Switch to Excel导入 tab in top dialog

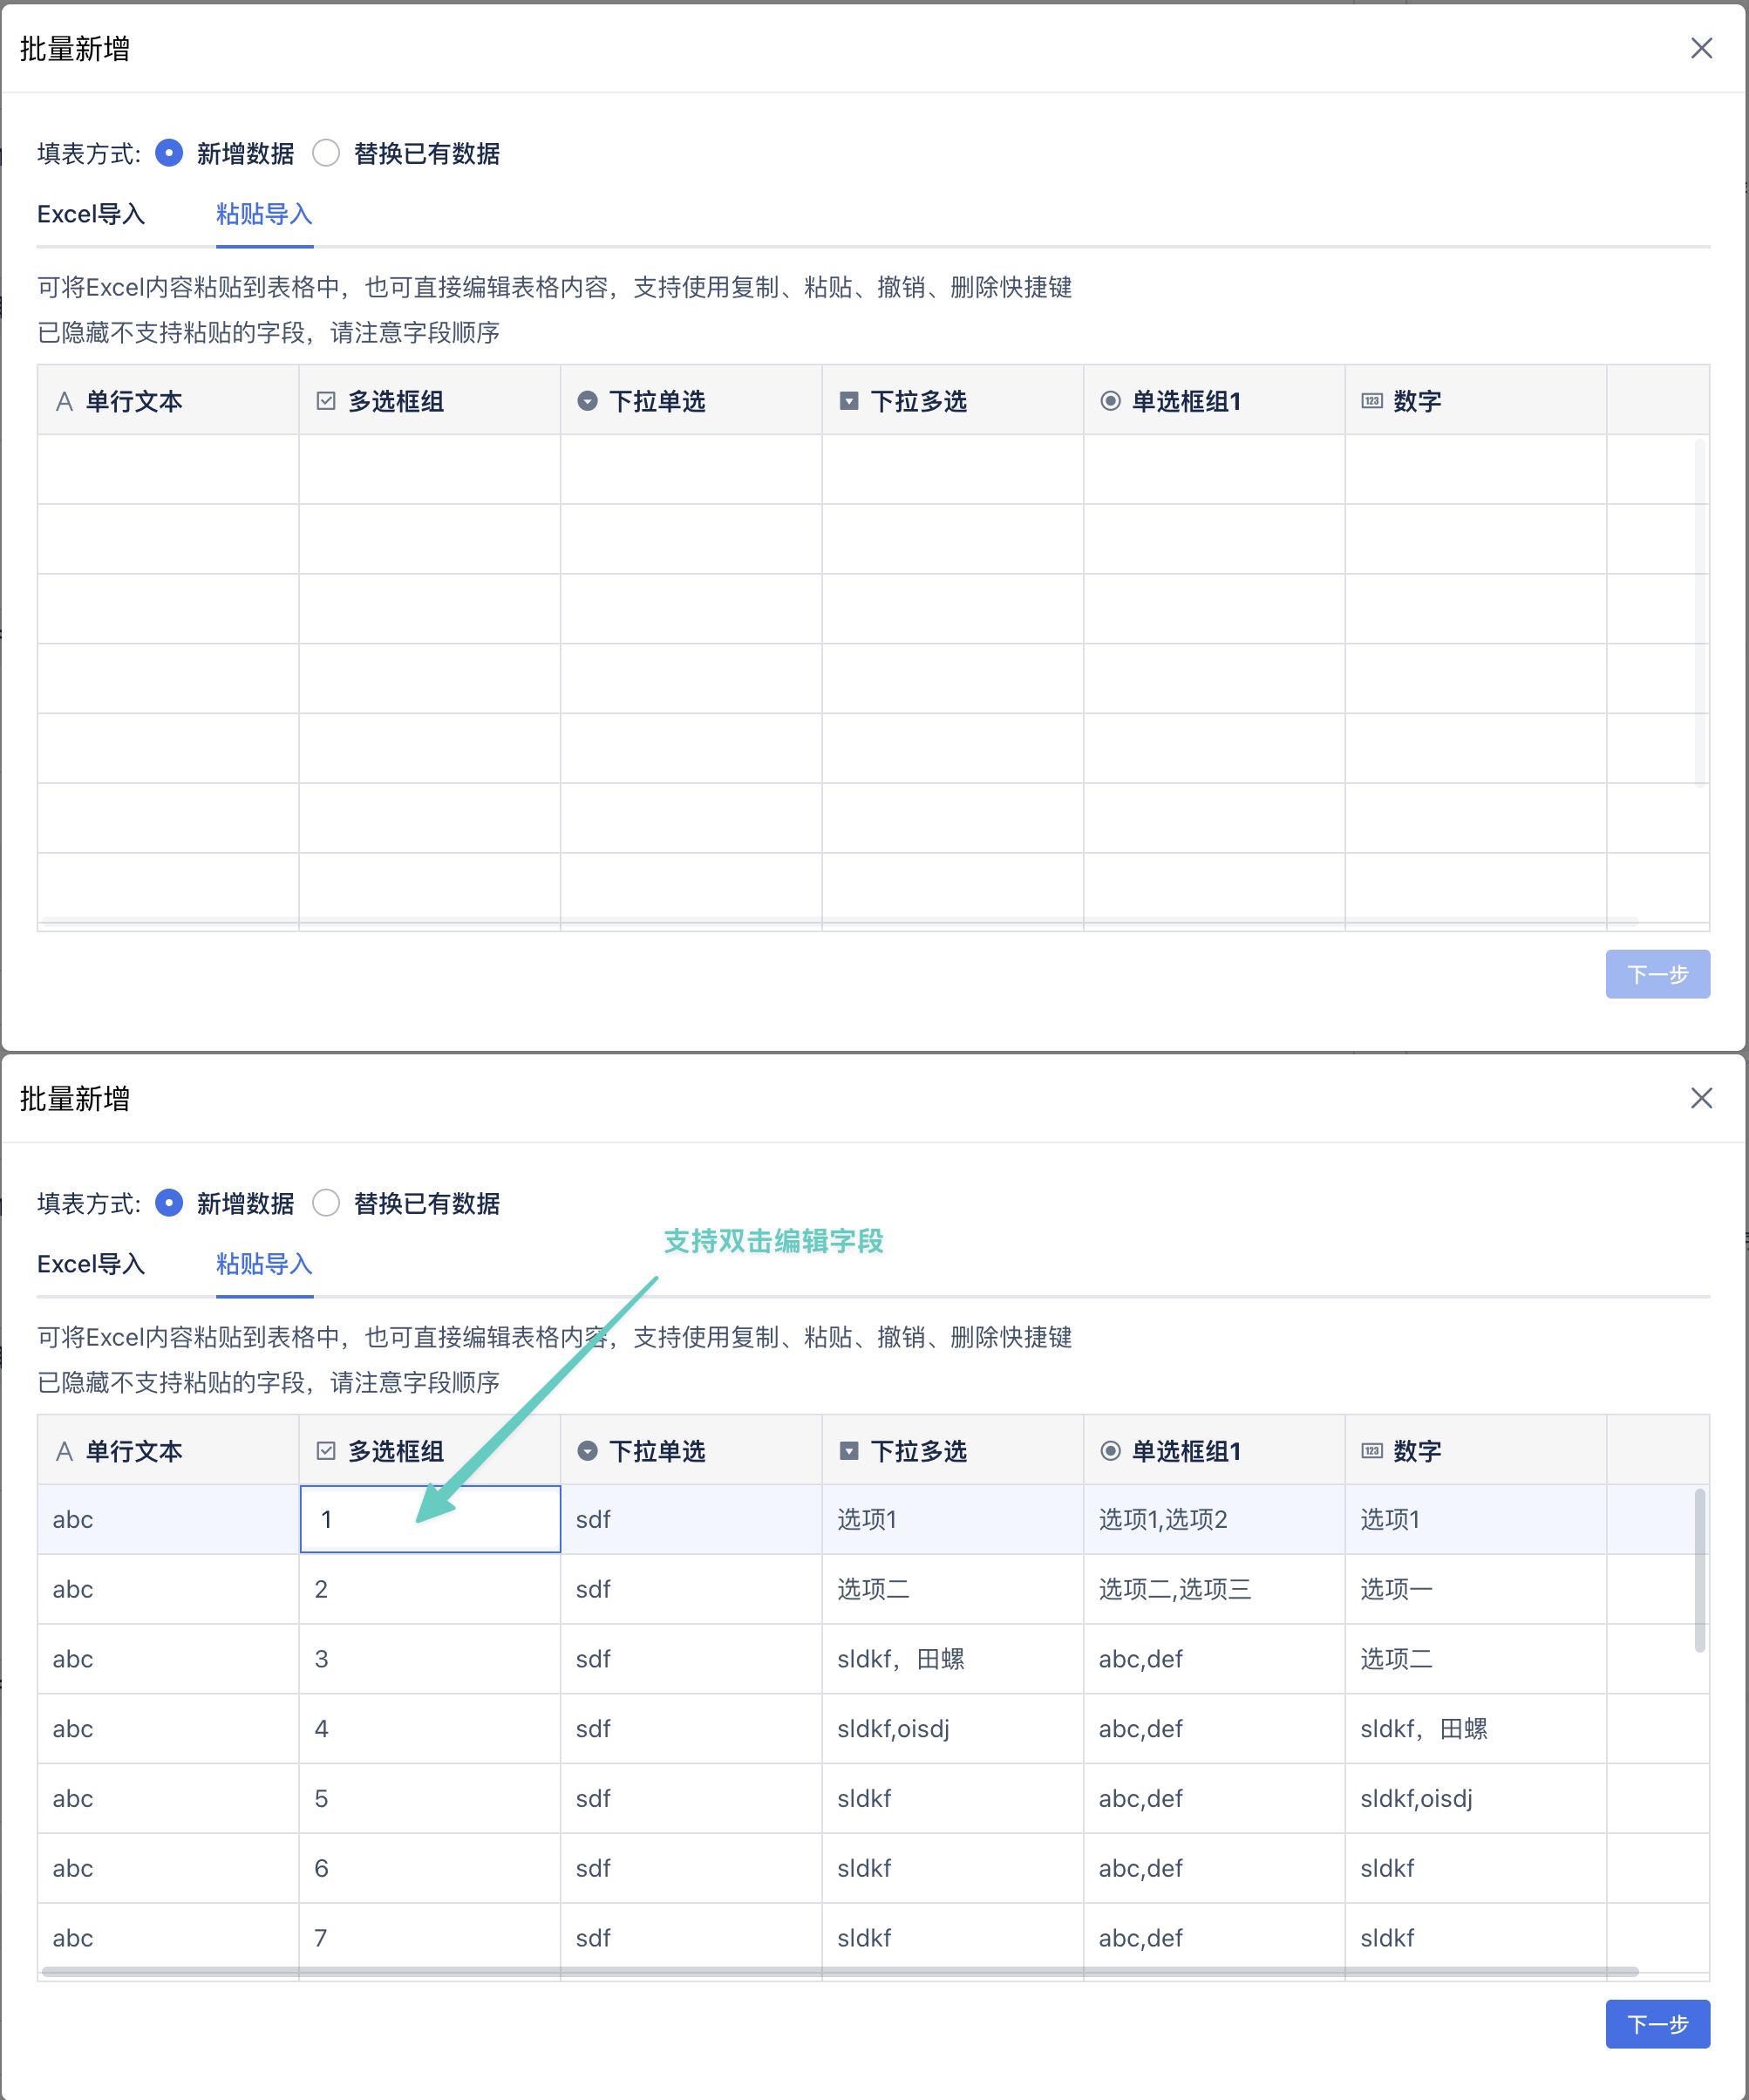(x=91, y=214)
